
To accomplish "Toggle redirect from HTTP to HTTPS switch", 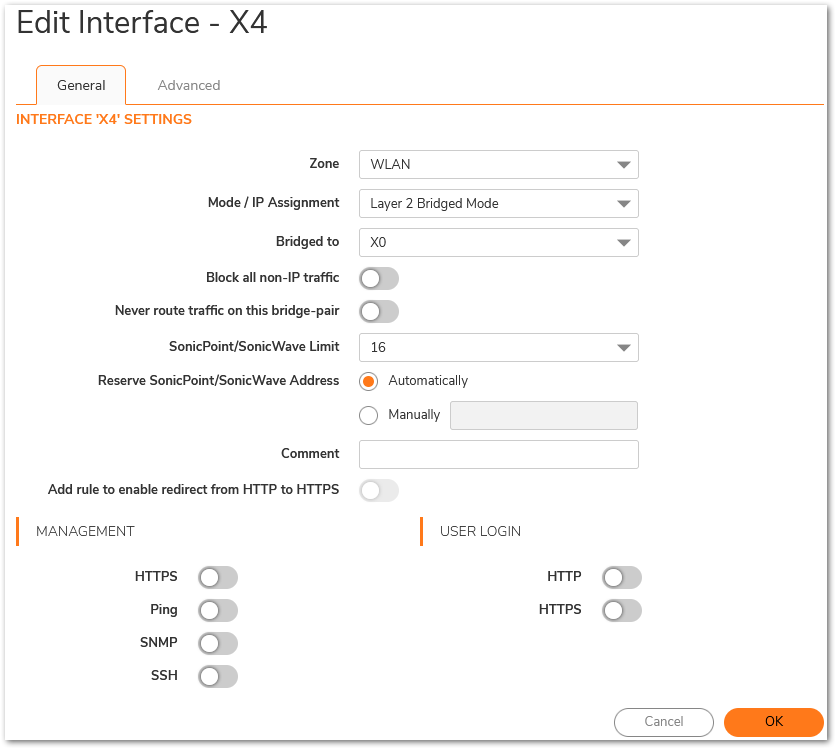I will click(x=379, y=490).
